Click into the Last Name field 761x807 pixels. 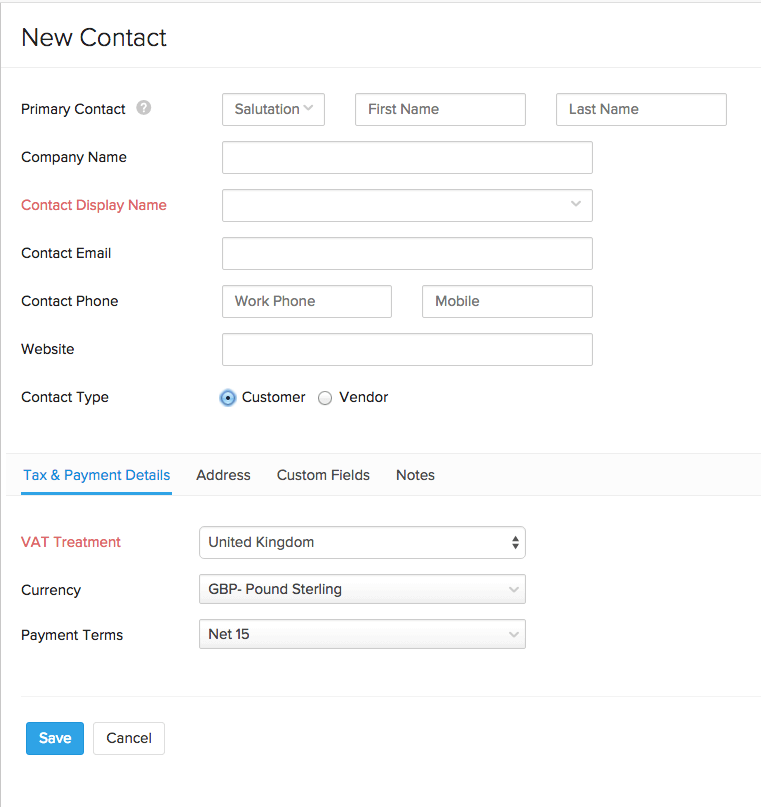pos(641,109)
